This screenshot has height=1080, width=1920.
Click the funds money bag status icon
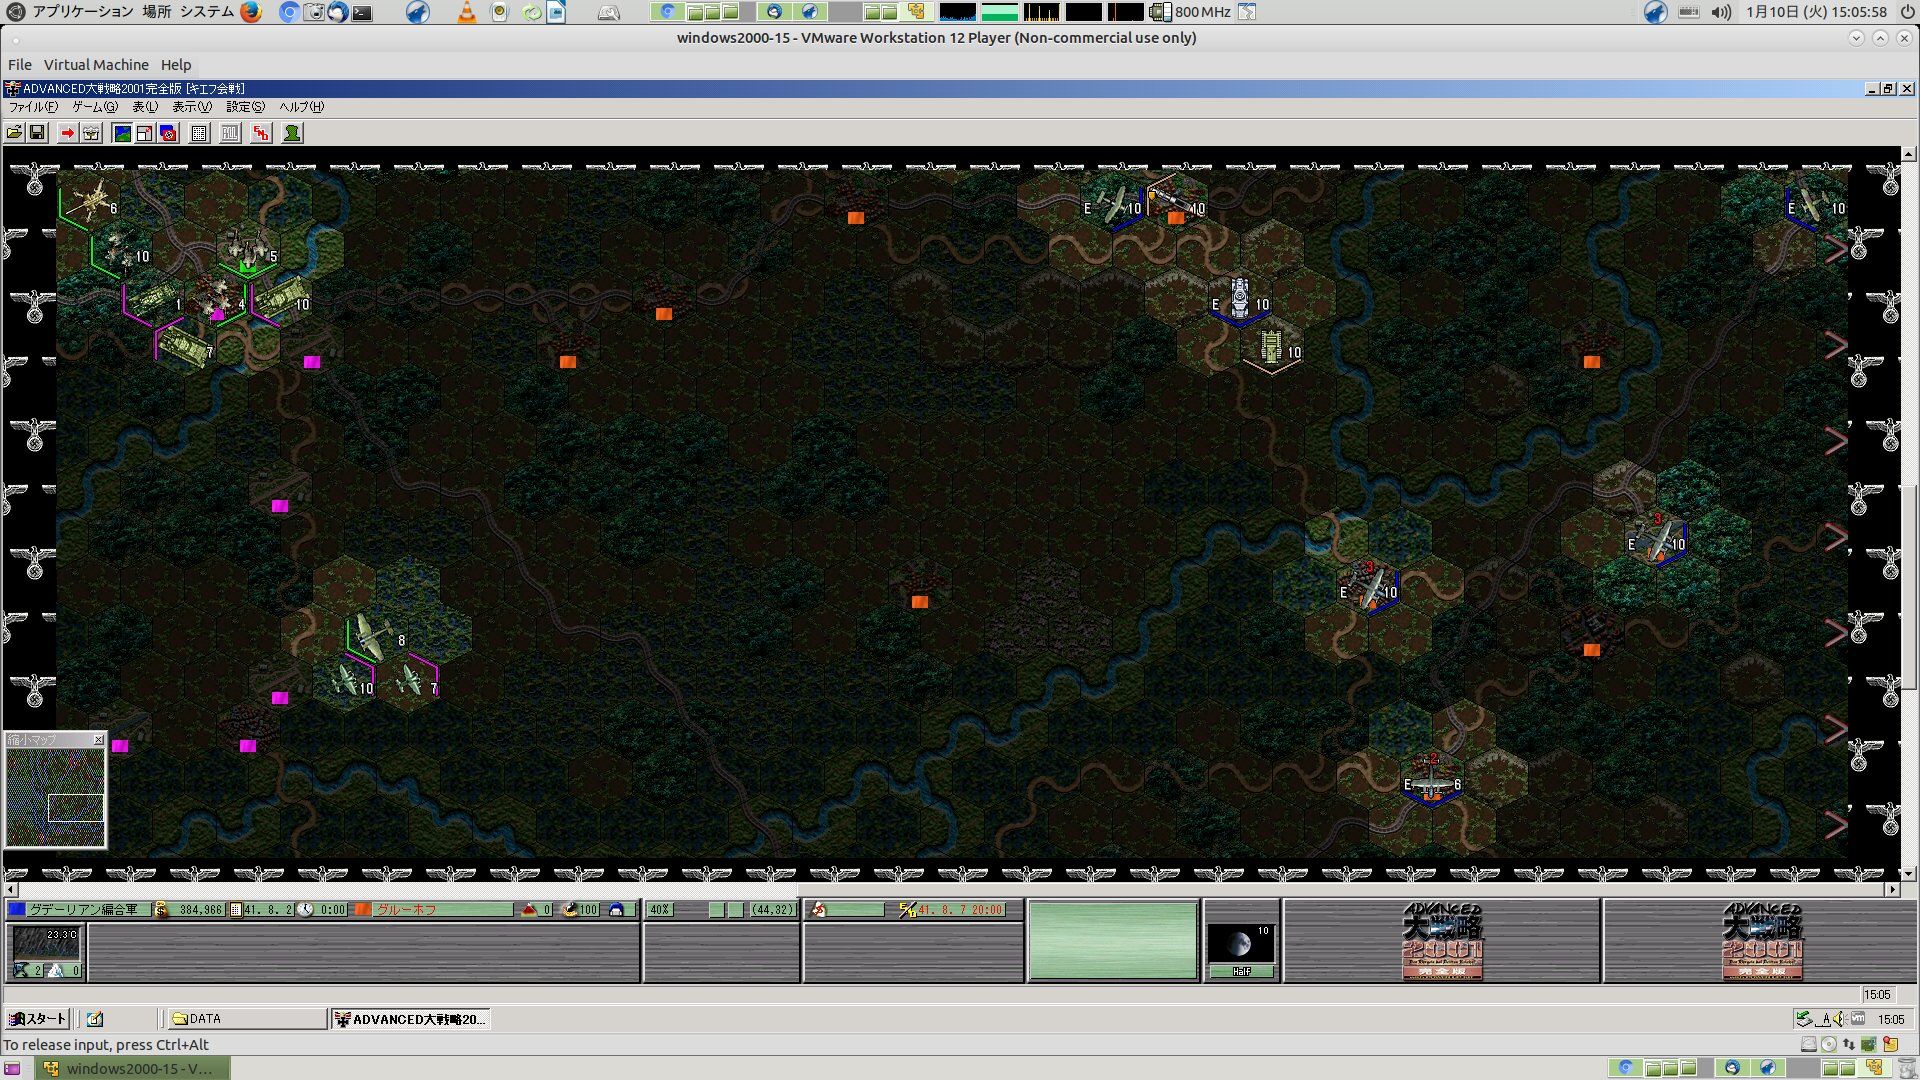(160, 910)
